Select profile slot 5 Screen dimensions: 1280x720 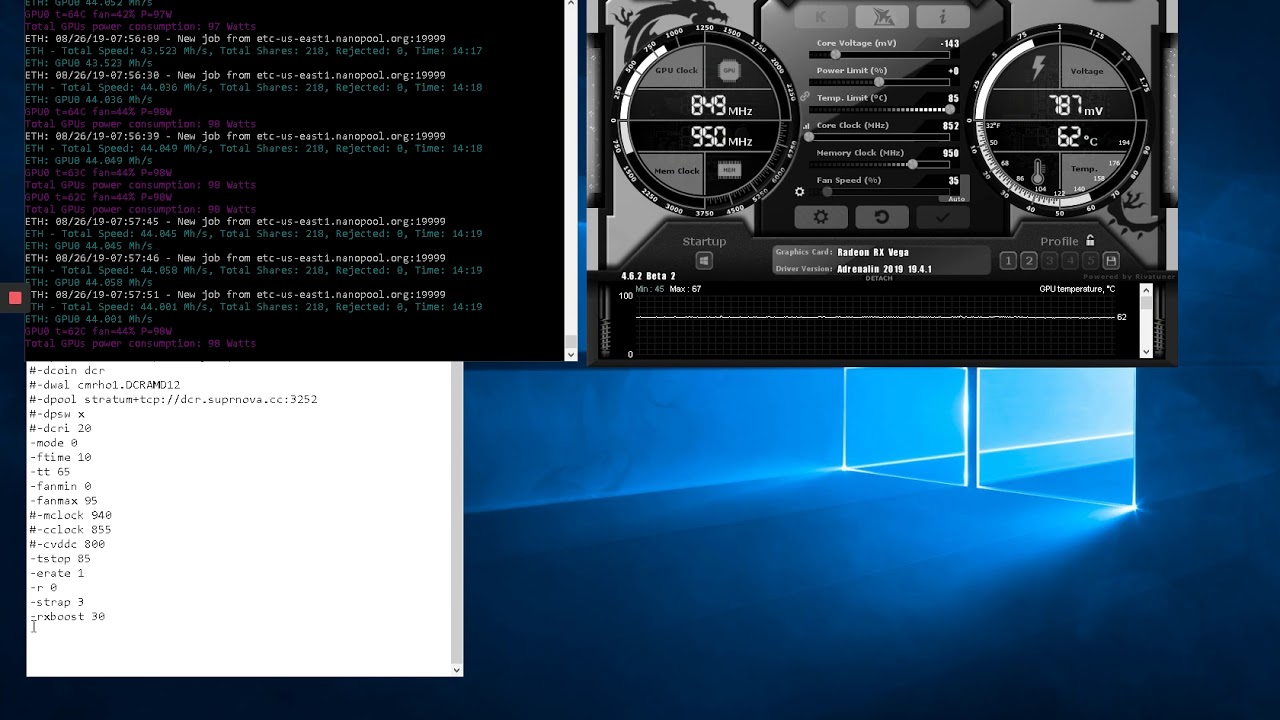[1090, 261]
